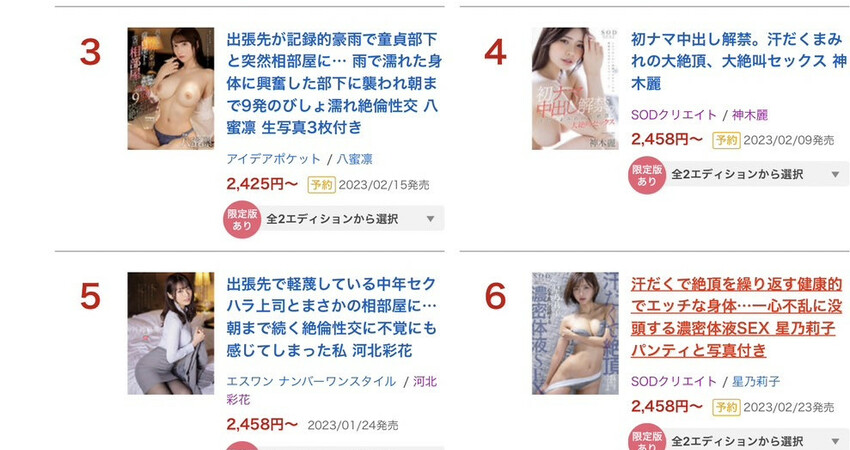Open the underlined red rank 6 product title

pos(737,317)
